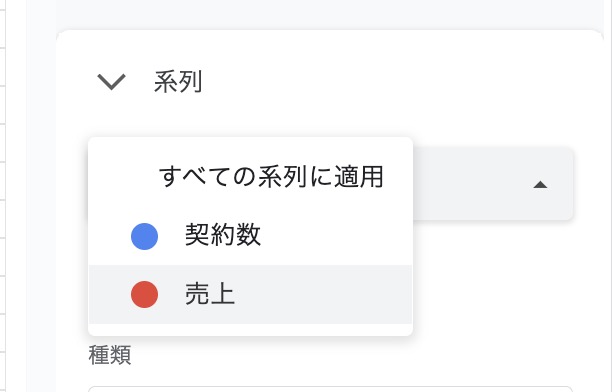The height and width of the screenshot is (392, 612).
Task: Click highlighted row right of 売上 text
Action: (323, 294)
